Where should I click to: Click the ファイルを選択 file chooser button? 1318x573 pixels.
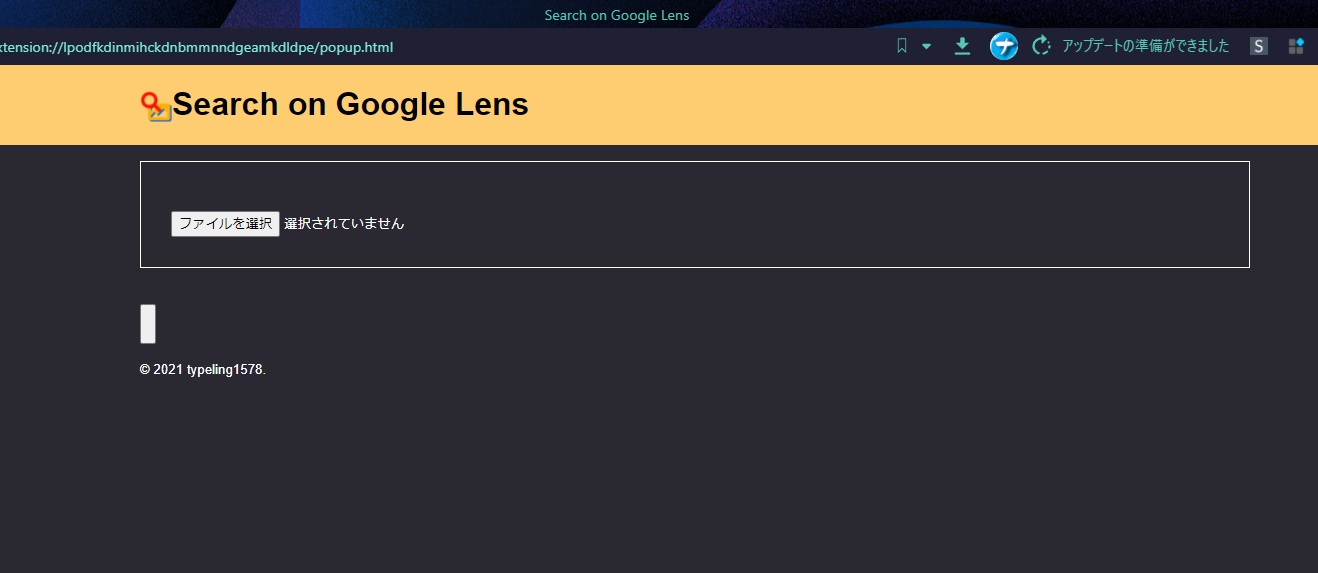[225, 224]
